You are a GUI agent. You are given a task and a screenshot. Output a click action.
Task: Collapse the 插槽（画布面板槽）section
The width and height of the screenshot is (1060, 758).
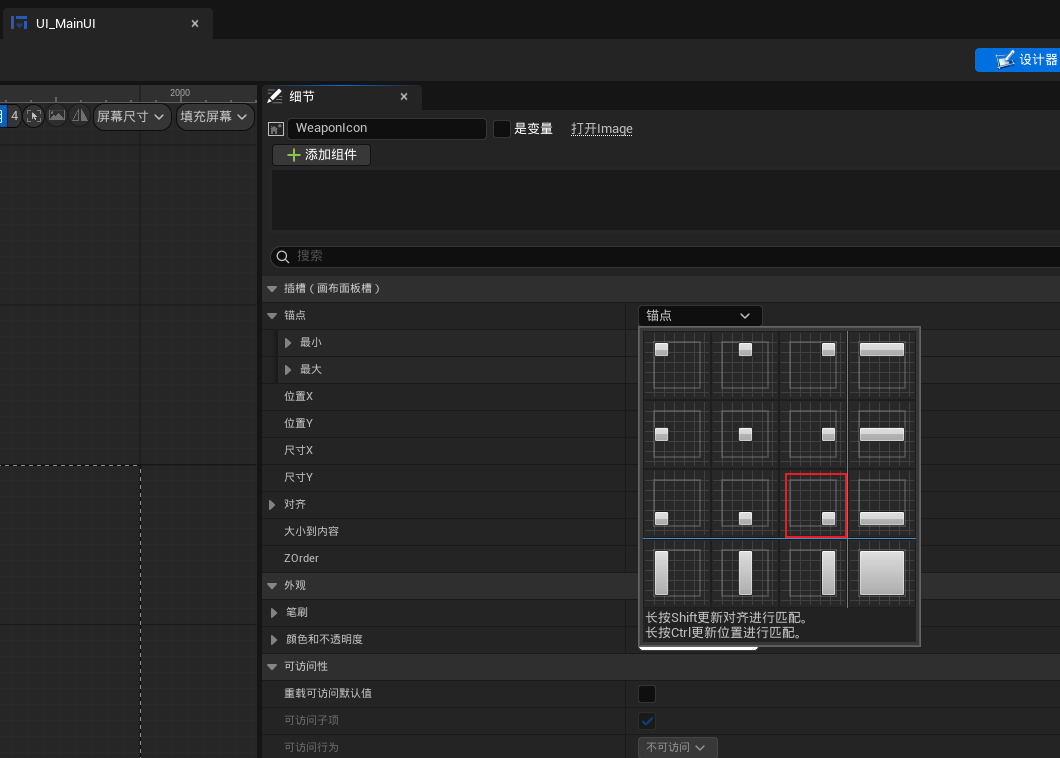point(272,289)
